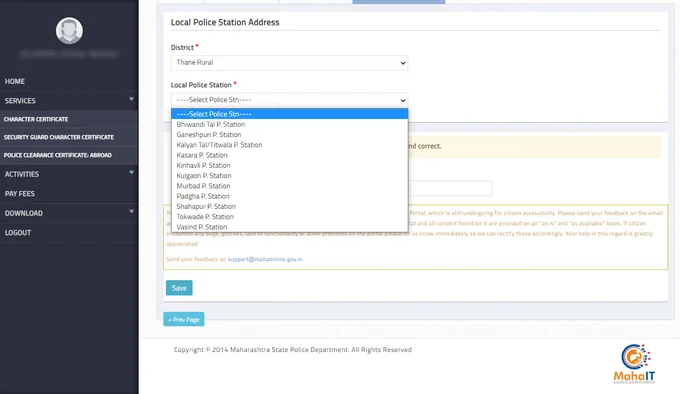Choose the ----Select Police Stn---- option
Viewport: 680px width, 394px height.
click(x=289, y=114)
